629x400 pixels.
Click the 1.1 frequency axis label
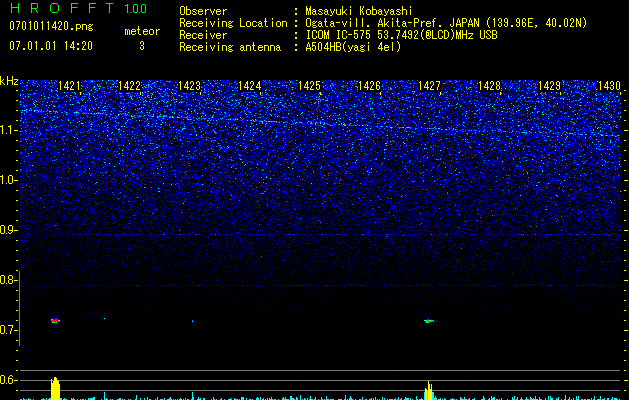8,130
